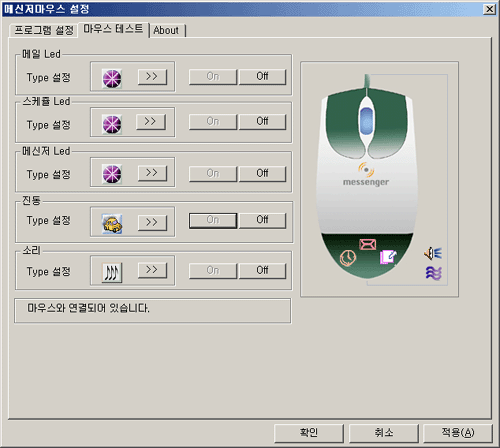Cycle 메신저 Led type with >> button
This screenshot has height=448, width=500.
pyautogui.click(x=152, y=173)
